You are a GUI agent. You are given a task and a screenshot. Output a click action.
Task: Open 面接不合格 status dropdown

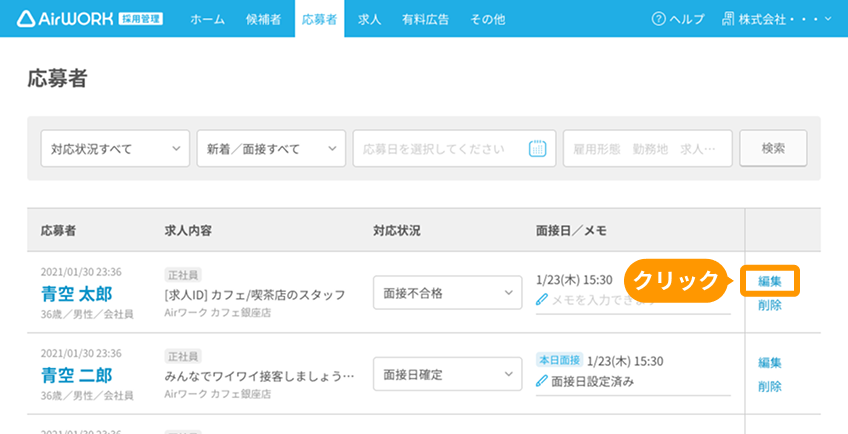(448, 293)
